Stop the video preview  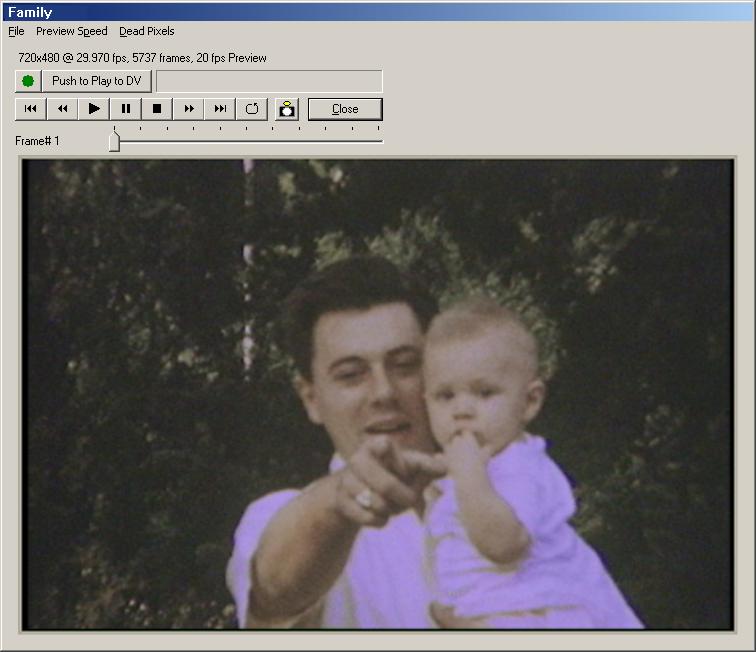pos(157,109)
